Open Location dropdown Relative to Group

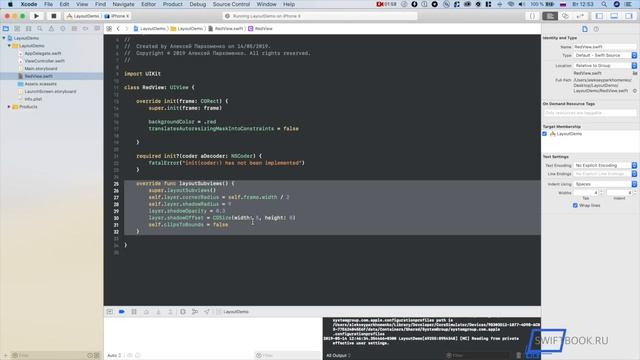click(x=605, y=65)
